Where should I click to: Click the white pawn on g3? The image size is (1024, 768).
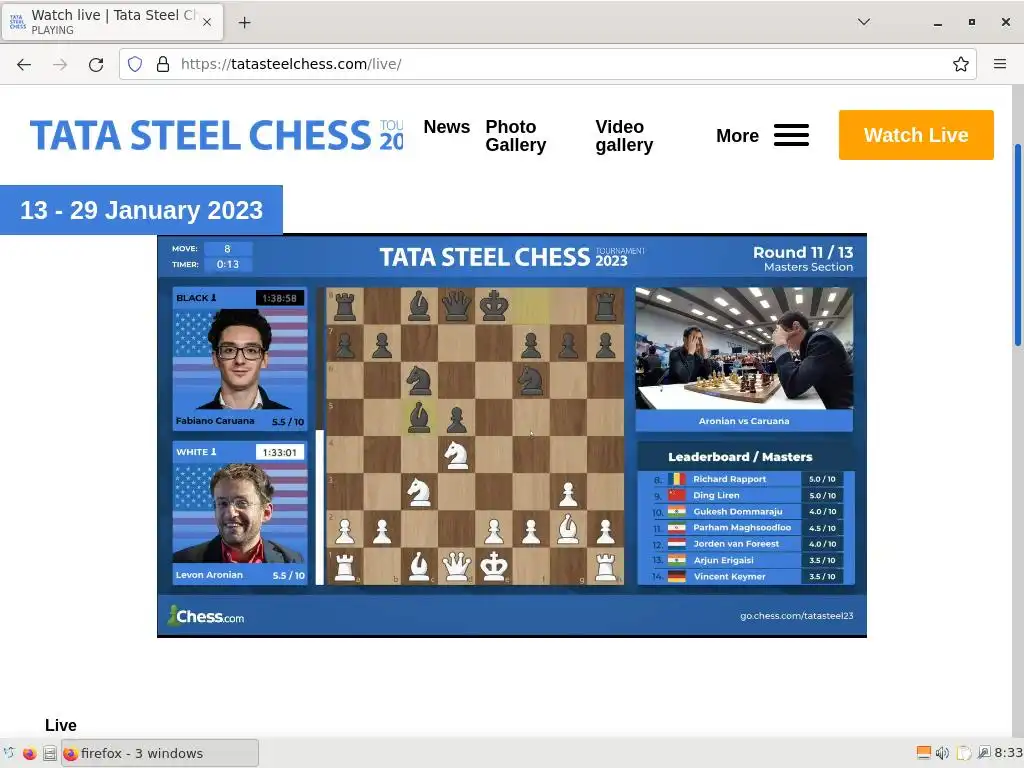(568, 494)
